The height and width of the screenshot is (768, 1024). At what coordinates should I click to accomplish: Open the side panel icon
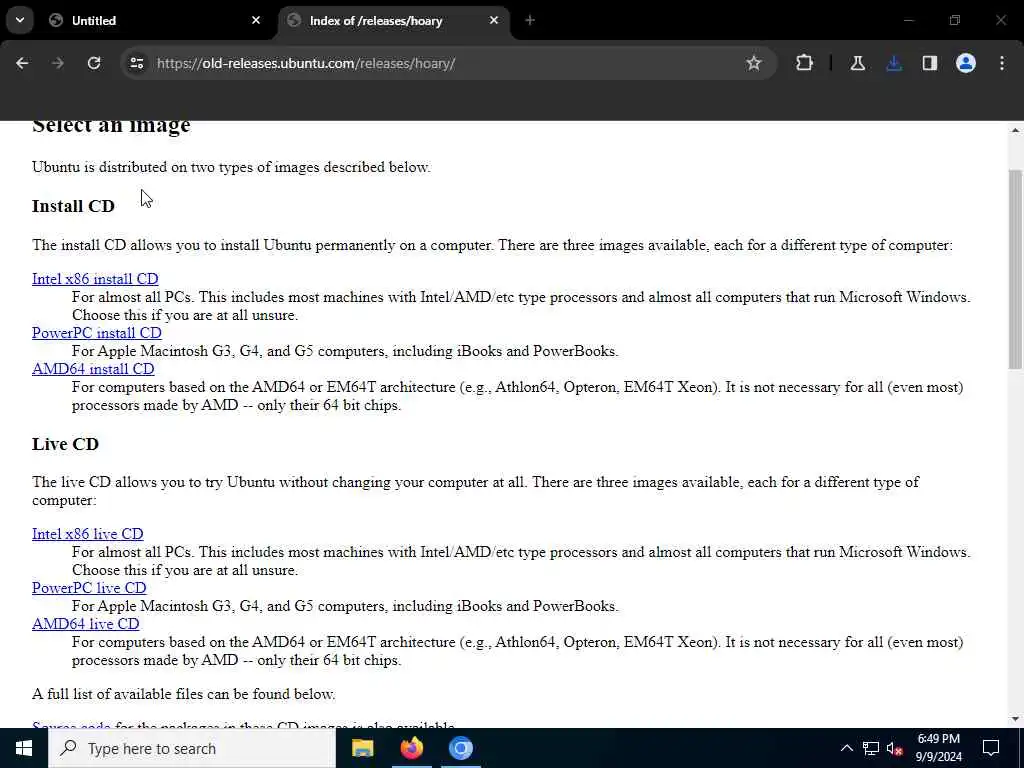click(x=930, y=63)
